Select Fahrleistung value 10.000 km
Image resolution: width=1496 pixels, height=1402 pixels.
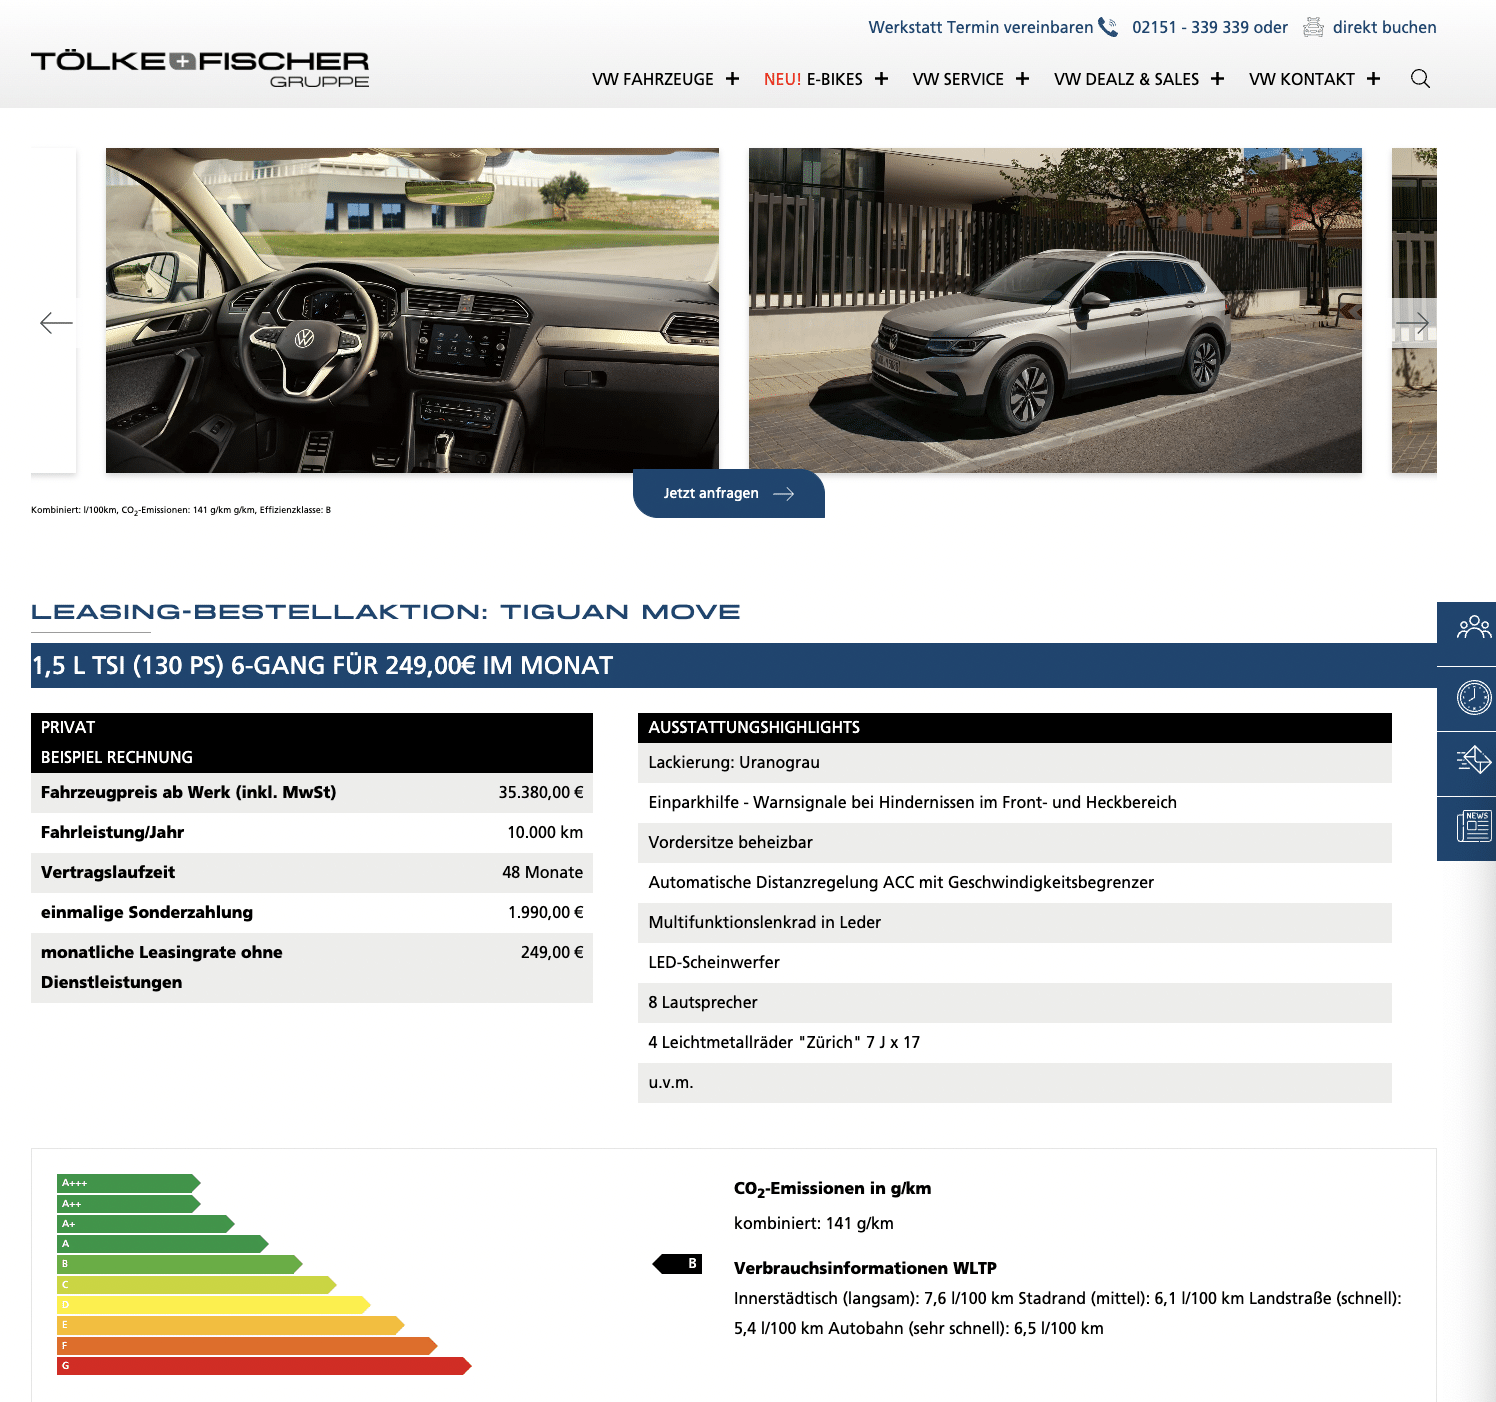[545, 832]
